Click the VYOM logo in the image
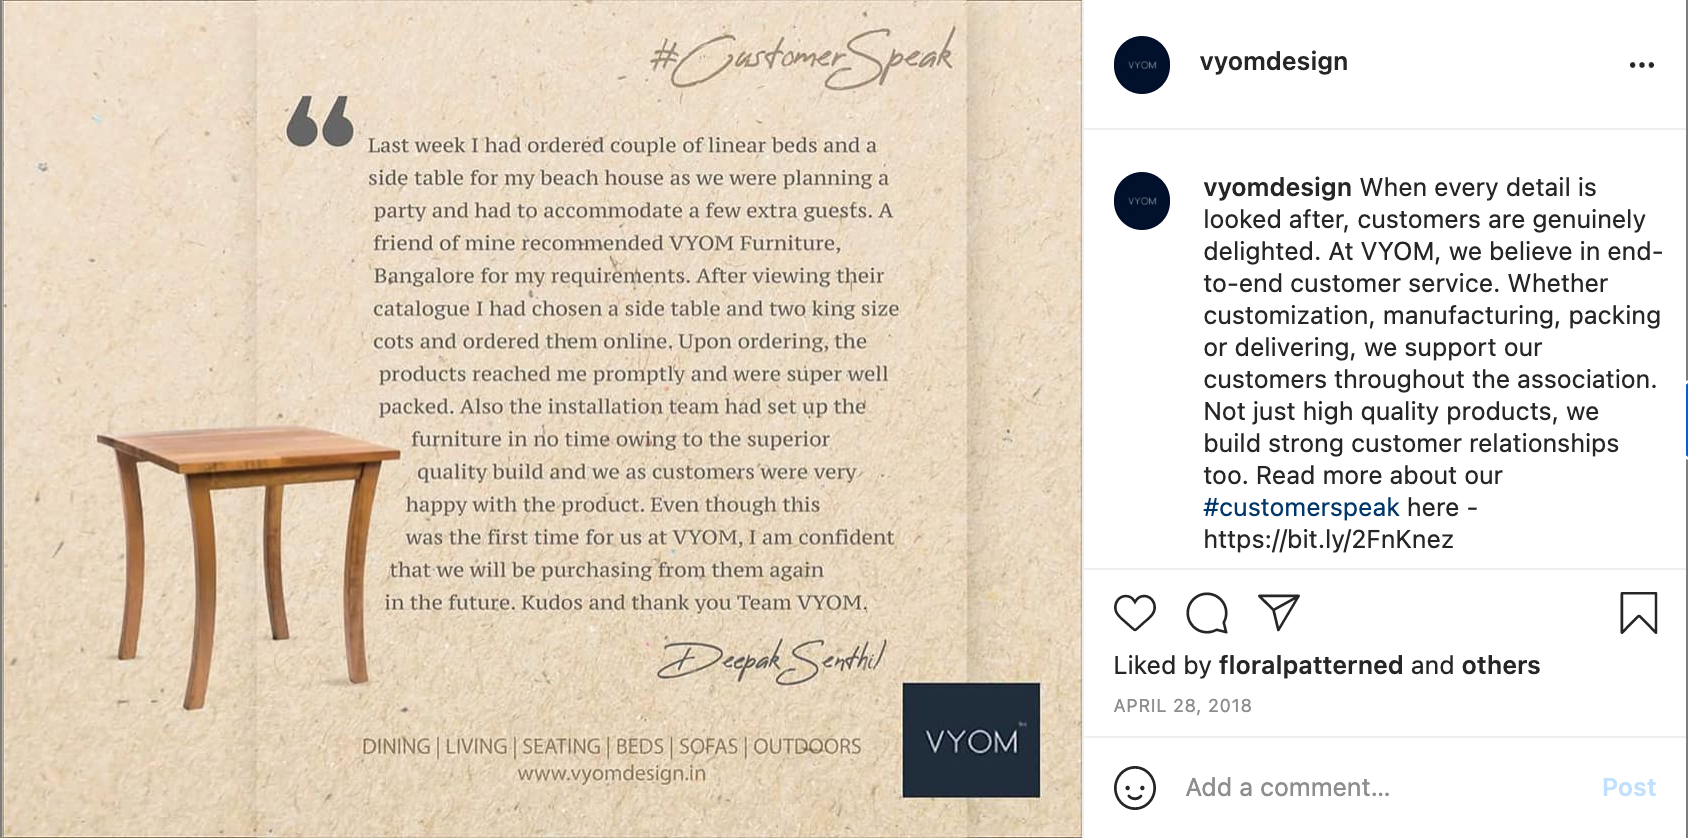Viewport: 1688px width, 838px height. 971,740
